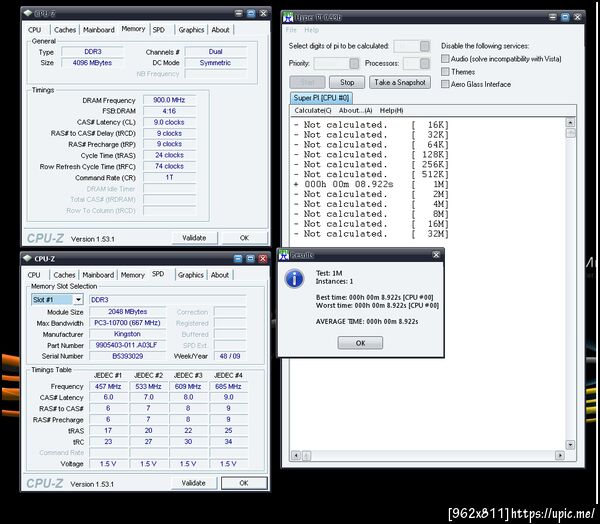This screenshot has width=600, height=524.
Task: Open CPU tab in lower CPU-Z window
Action: pyautogui.click(x=34, y=275)
